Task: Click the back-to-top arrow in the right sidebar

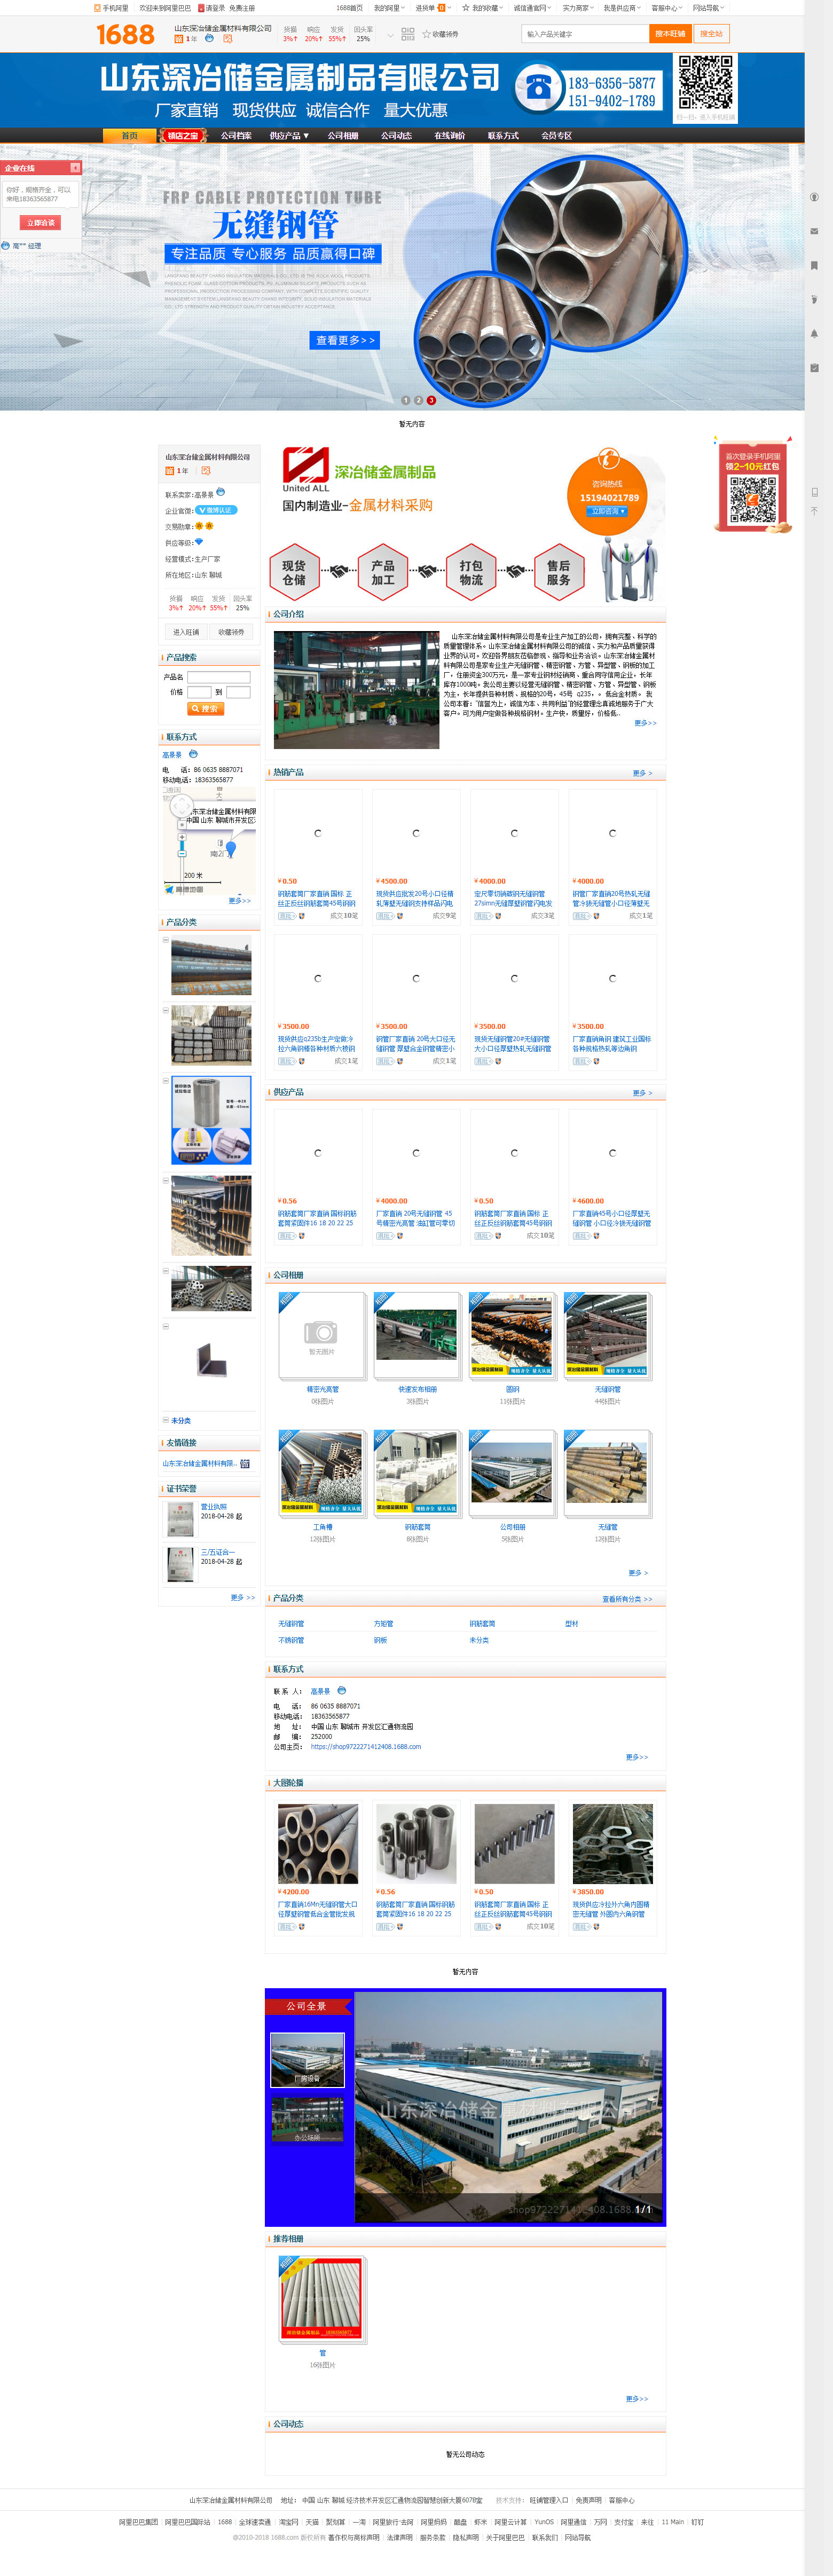Action: (x=814, y=511)
